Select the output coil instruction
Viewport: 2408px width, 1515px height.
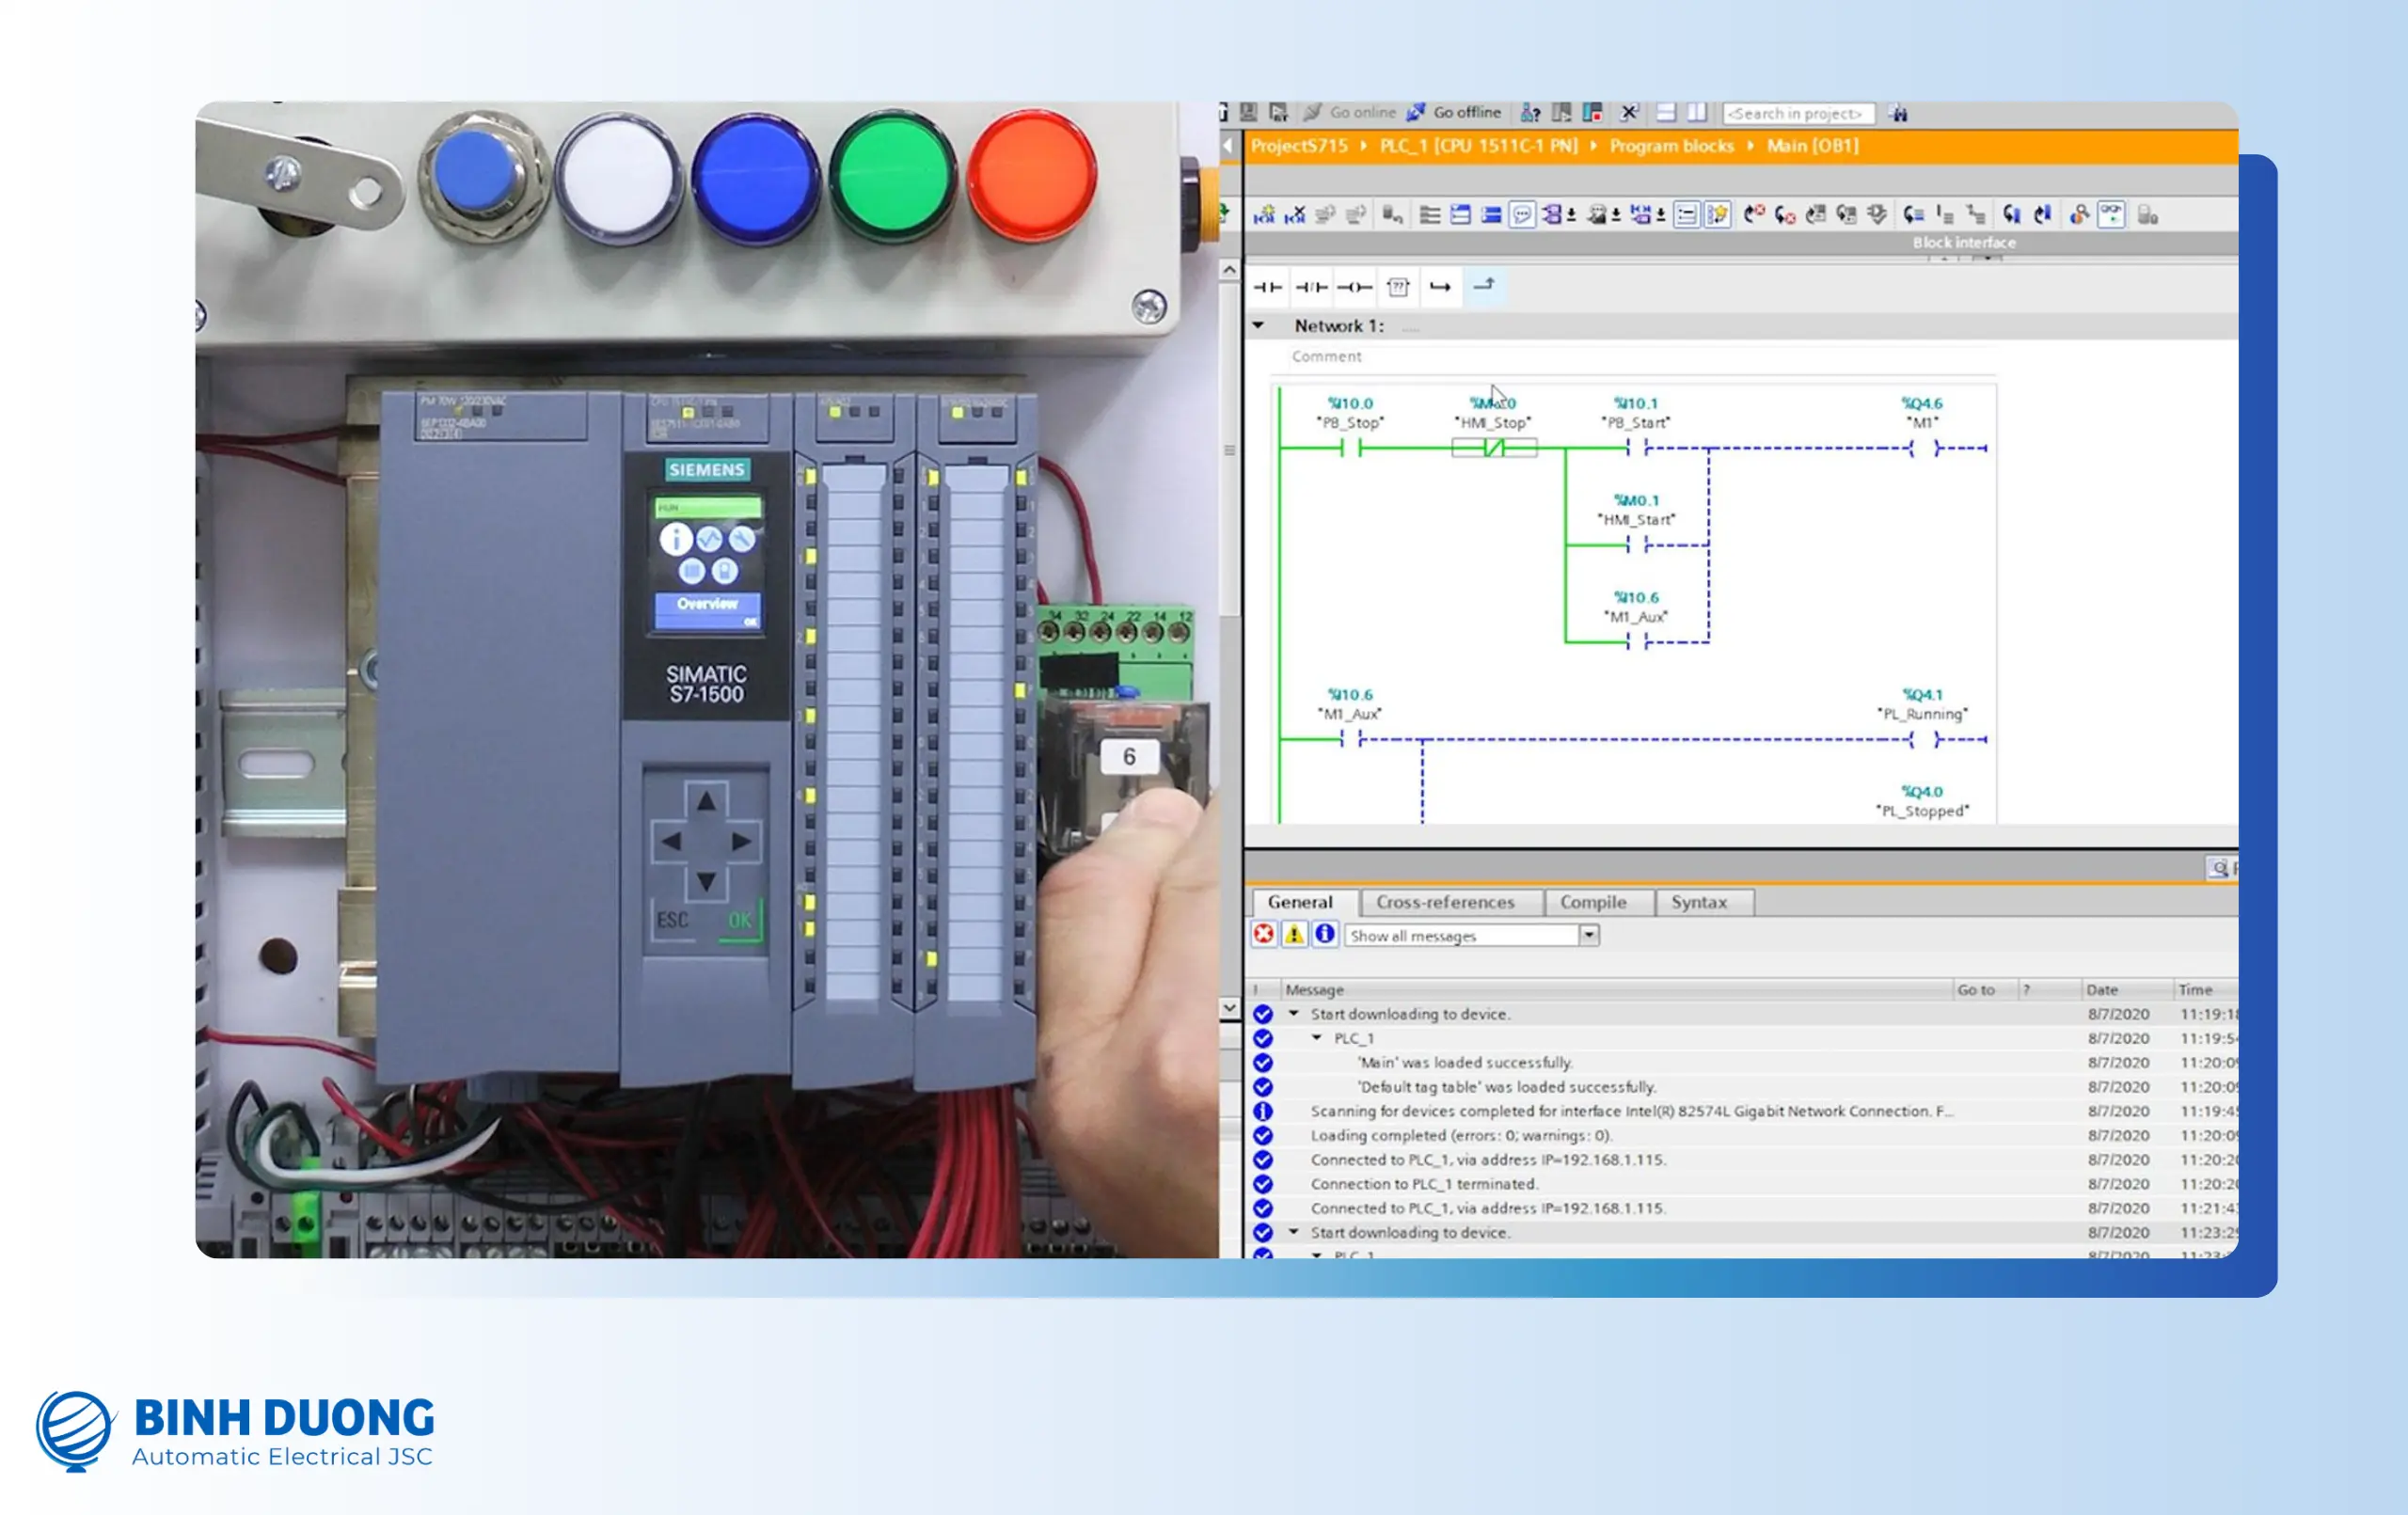(1354, 287)
